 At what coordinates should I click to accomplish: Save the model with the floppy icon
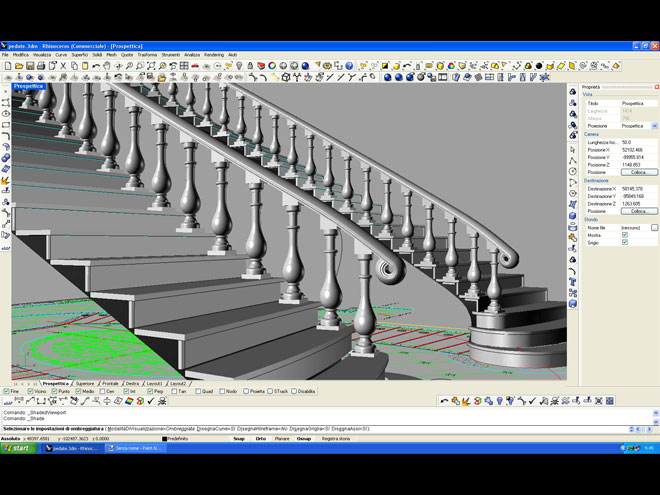30,66
